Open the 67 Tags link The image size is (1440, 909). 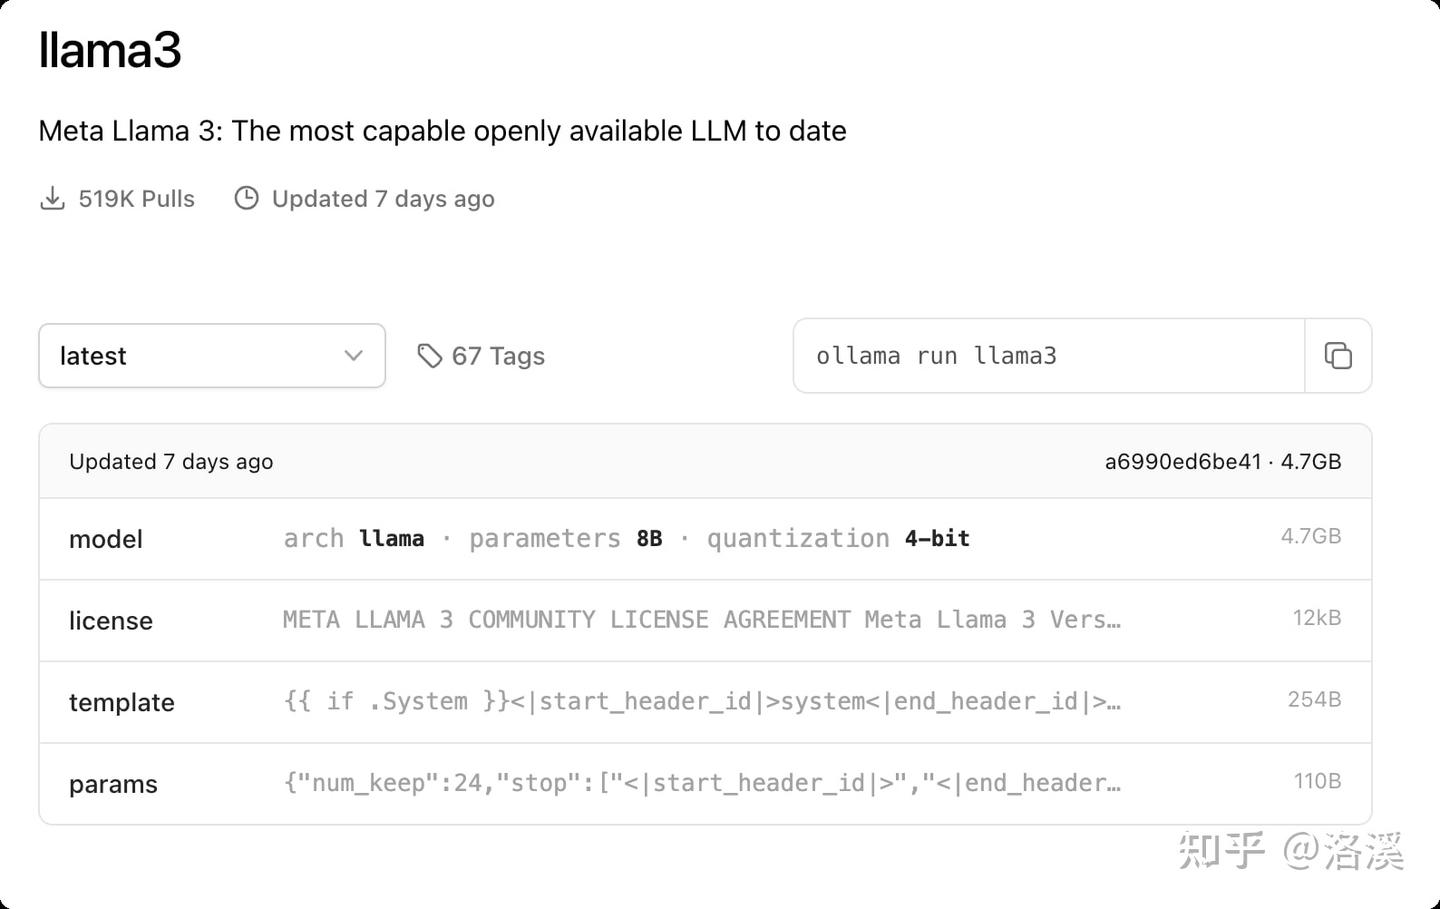coord(498,356)
